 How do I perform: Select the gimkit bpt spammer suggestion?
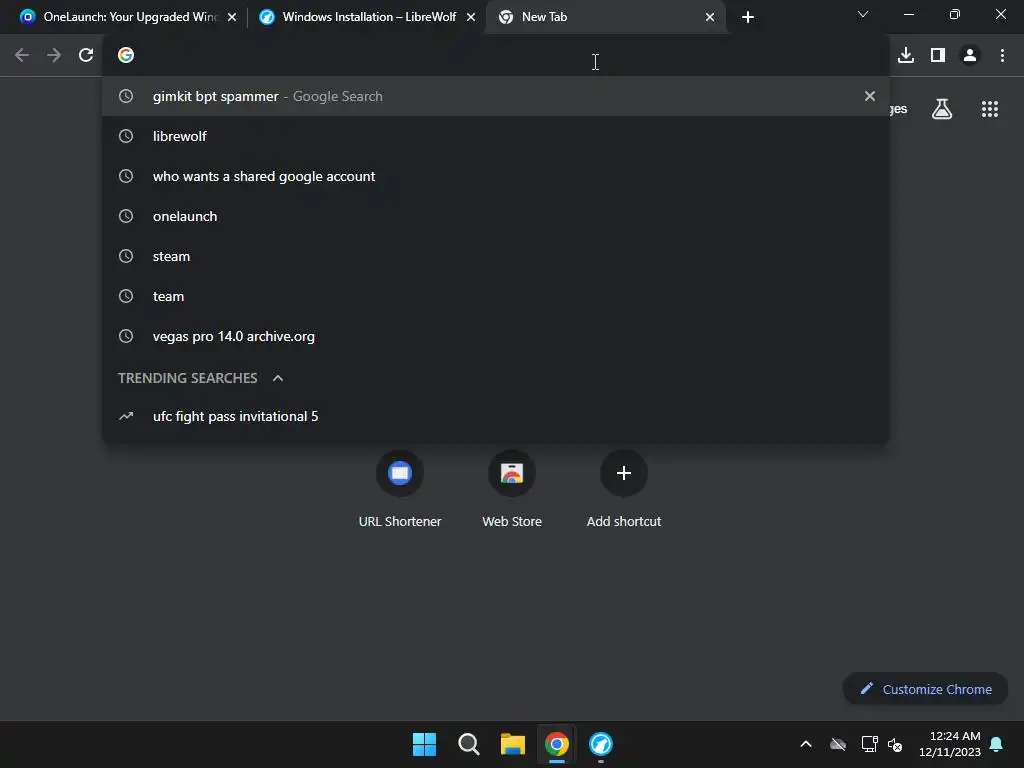coord(496,96)
